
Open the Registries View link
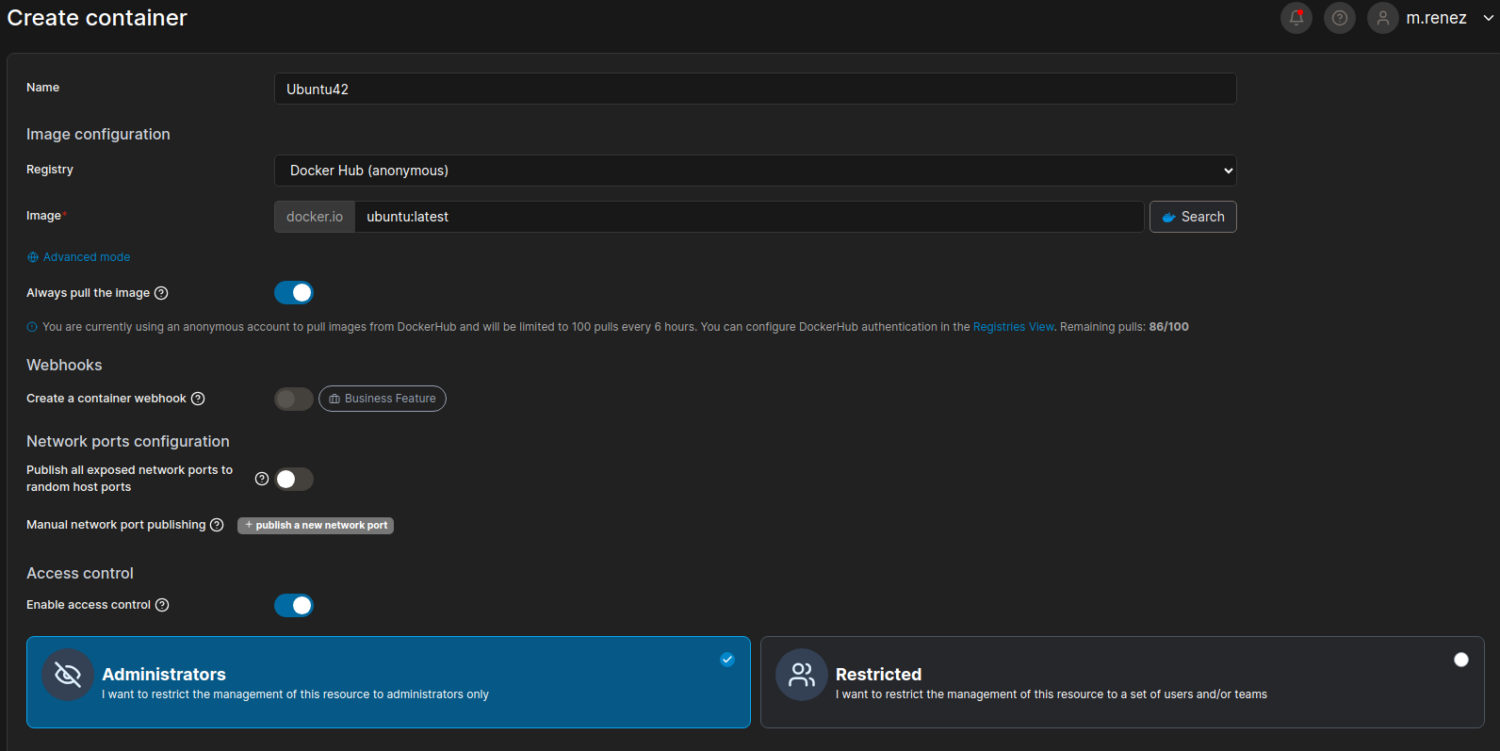pyautogui.click(x=1013, y=327)
